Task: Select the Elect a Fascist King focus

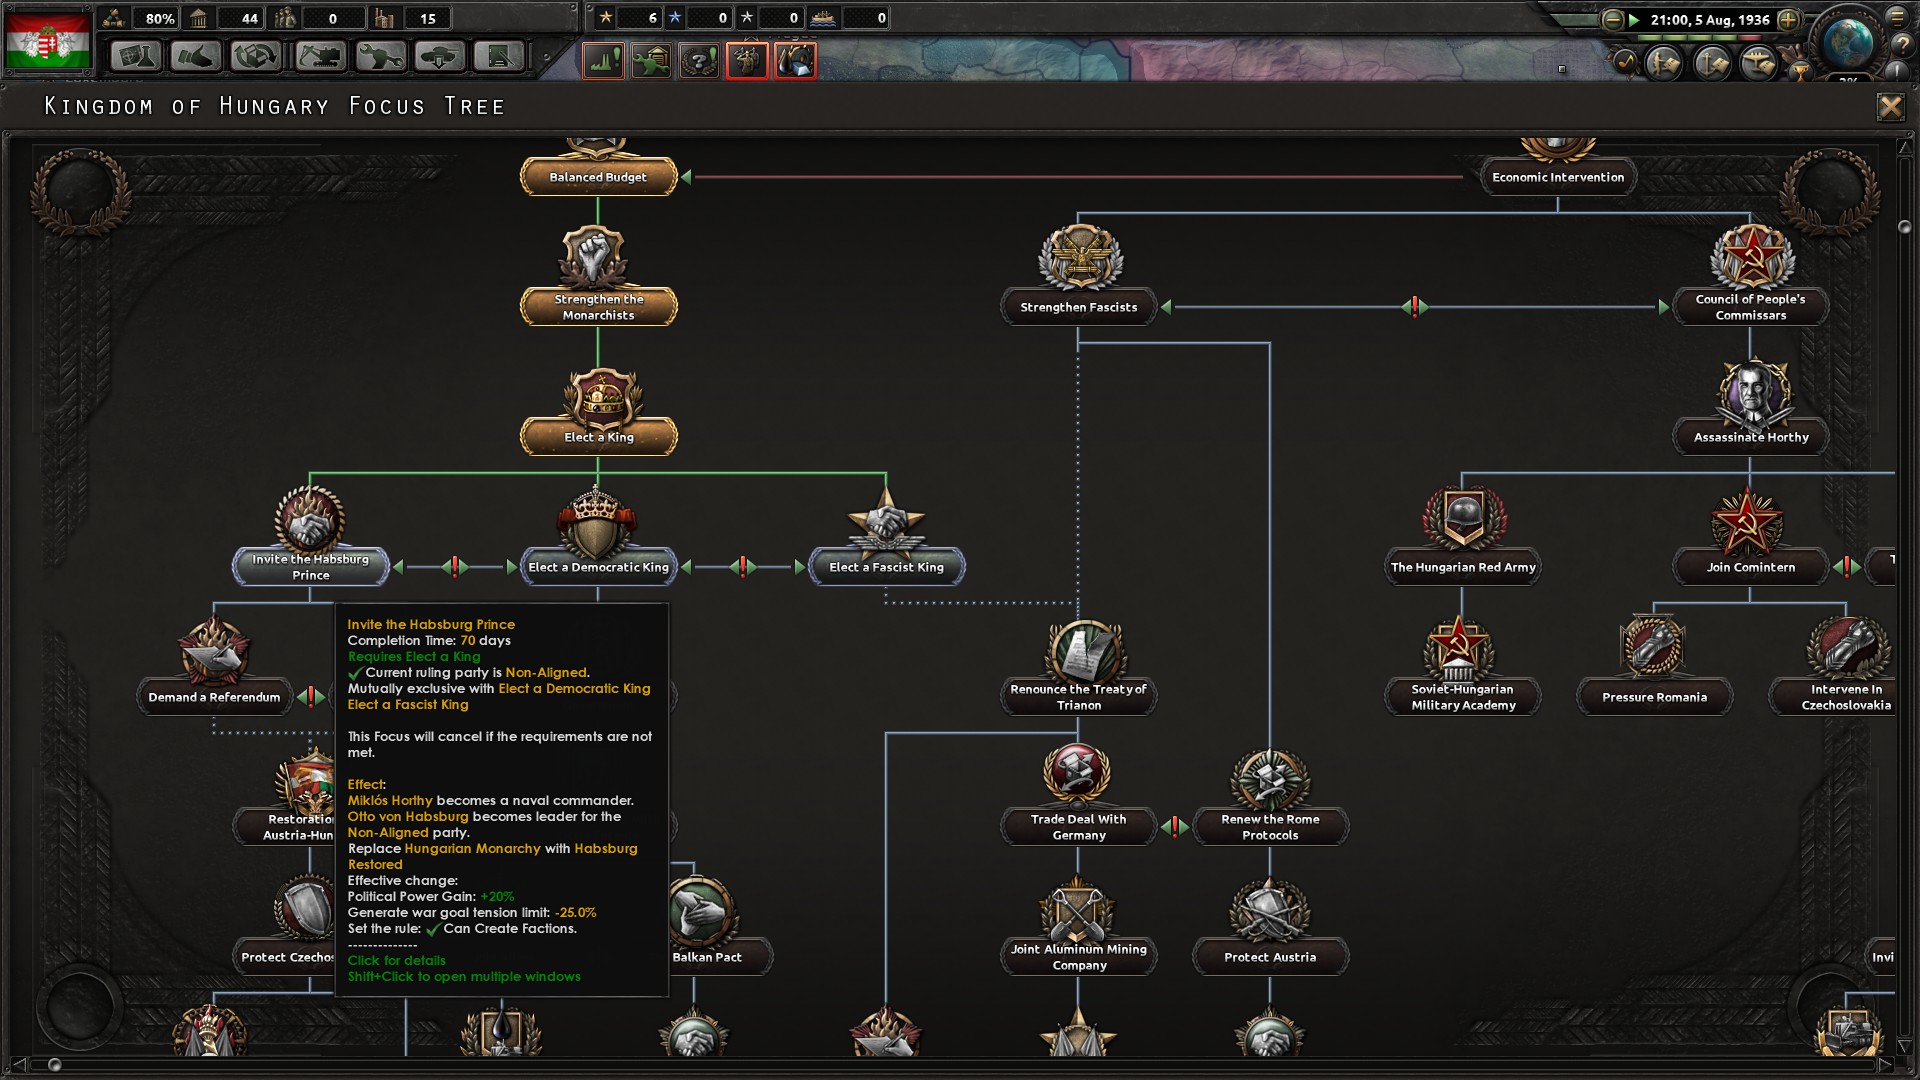Action: 886,567
